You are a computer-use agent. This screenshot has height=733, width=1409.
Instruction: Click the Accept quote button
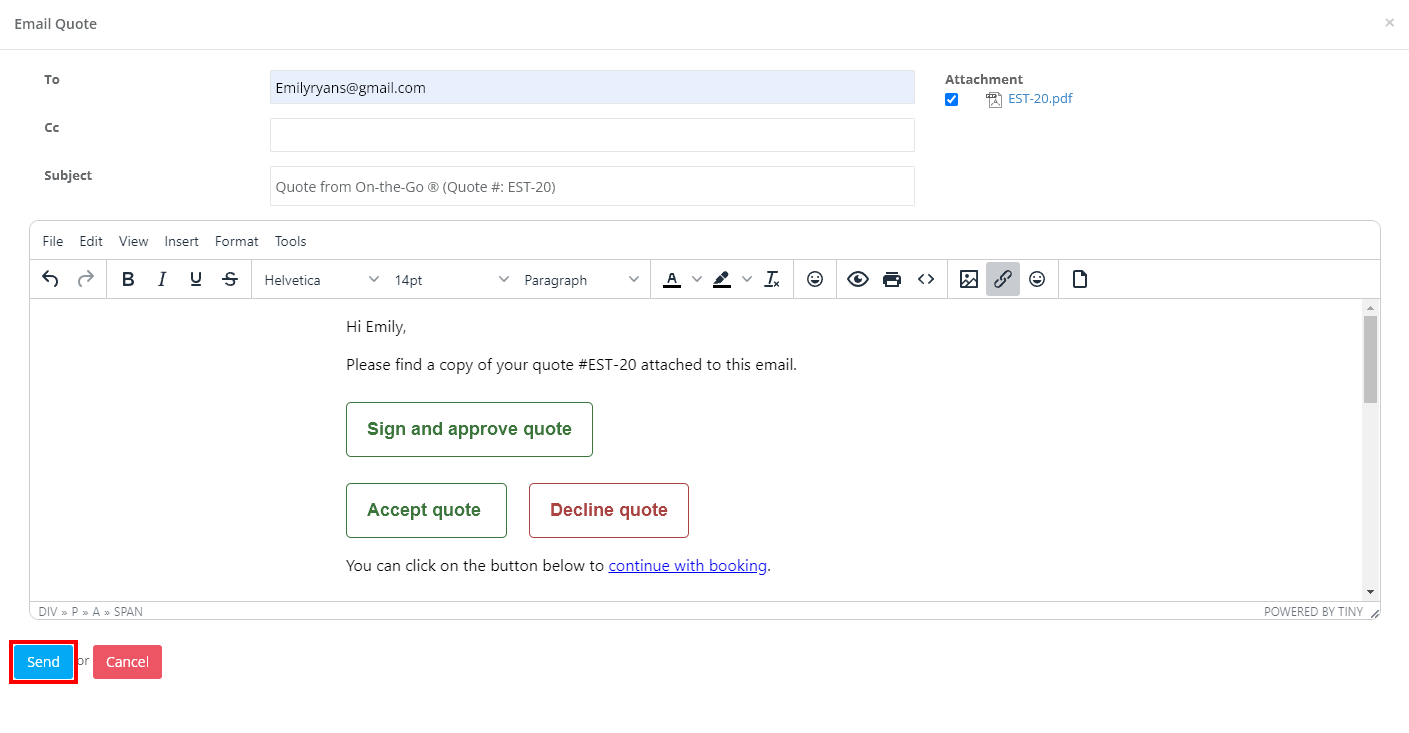click(x=426, y=510)
